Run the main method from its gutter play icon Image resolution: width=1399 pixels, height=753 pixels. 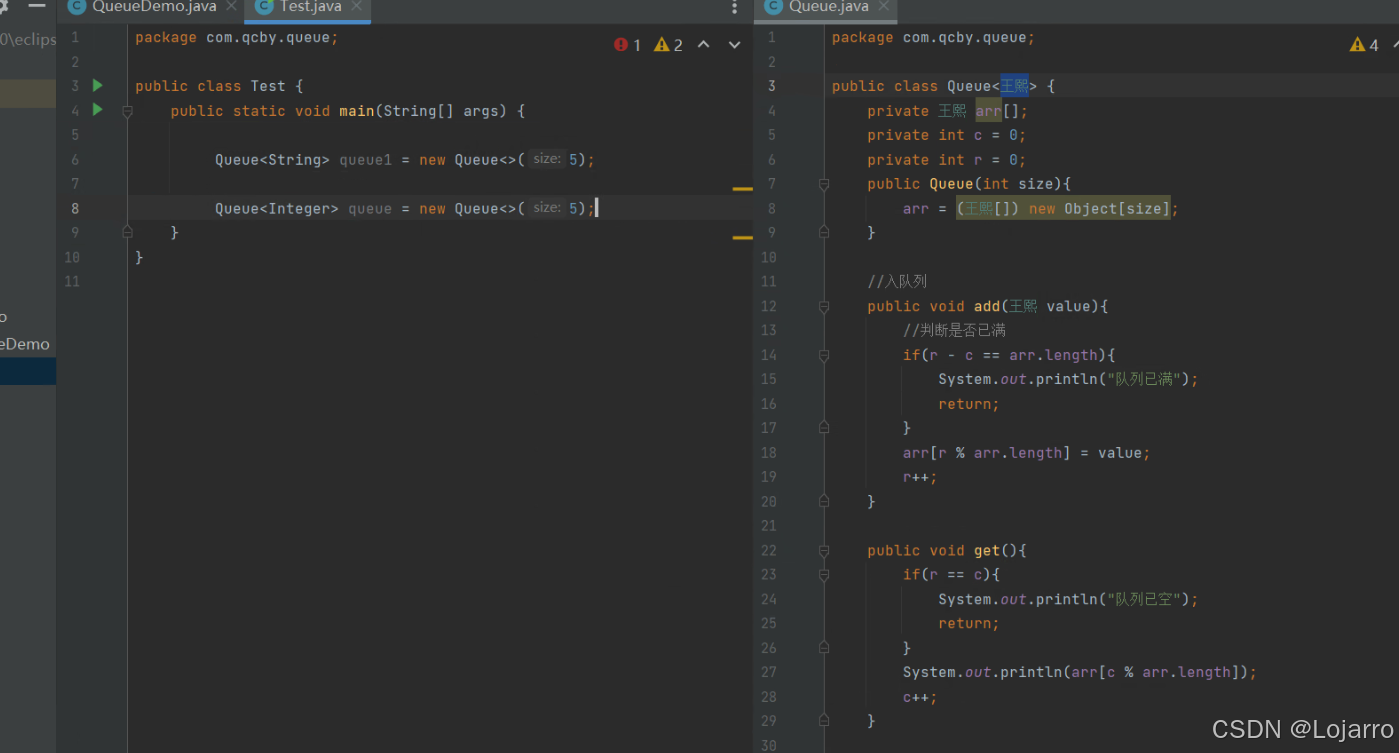point(96,110)
